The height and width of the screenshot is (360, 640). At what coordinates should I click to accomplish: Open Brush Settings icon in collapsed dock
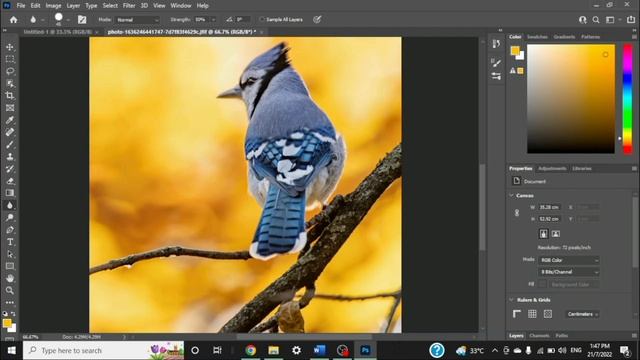pos(496,63)
